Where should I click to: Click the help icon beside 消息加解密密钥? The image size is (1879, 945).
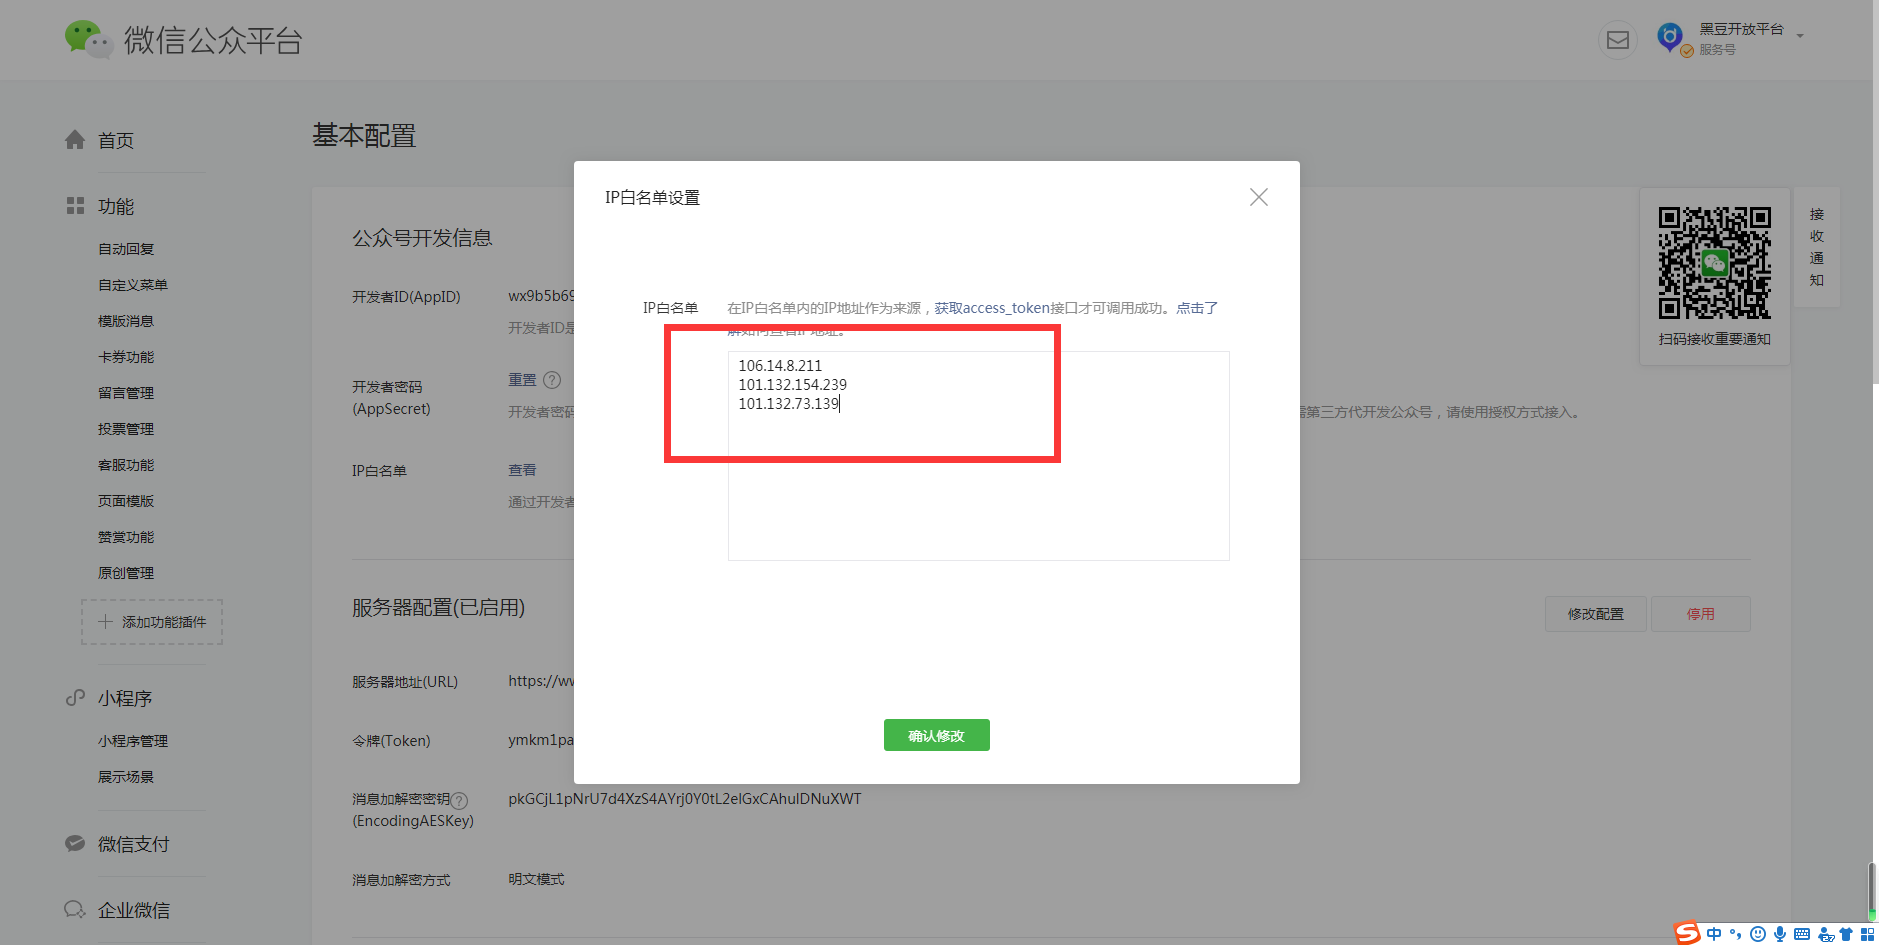click(459, 800)
